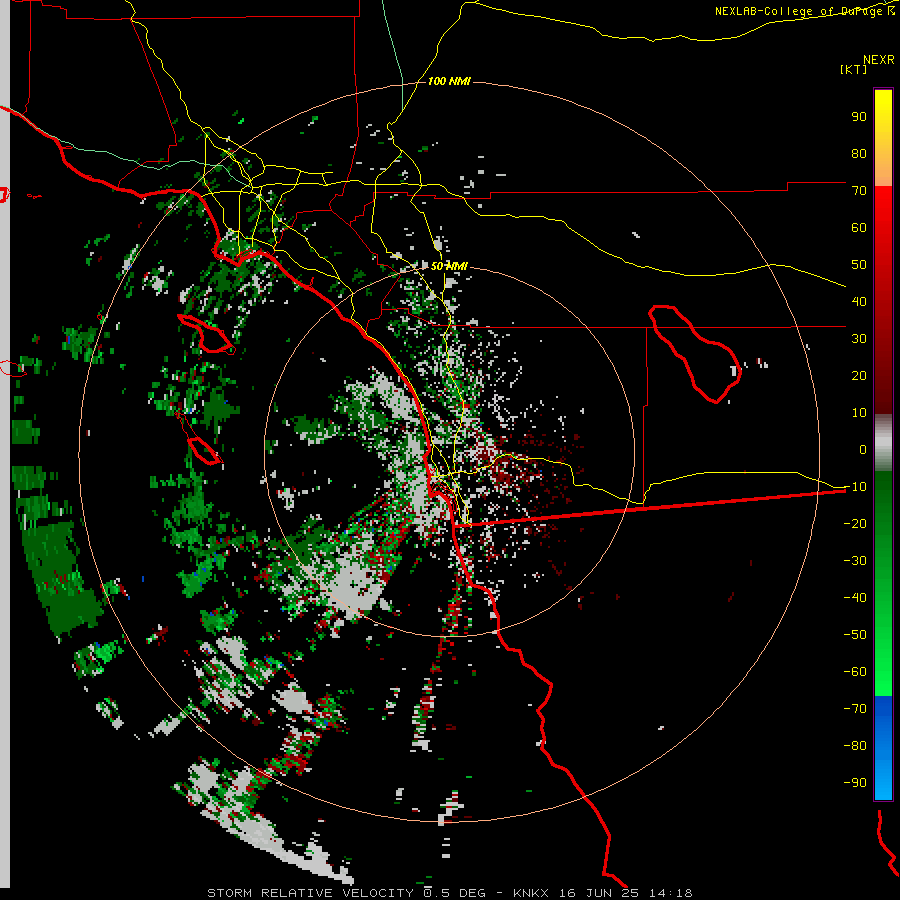Click the gray zero-velocity color band
The height and width of the screenshot is (900, 900).
click(883, 442)
